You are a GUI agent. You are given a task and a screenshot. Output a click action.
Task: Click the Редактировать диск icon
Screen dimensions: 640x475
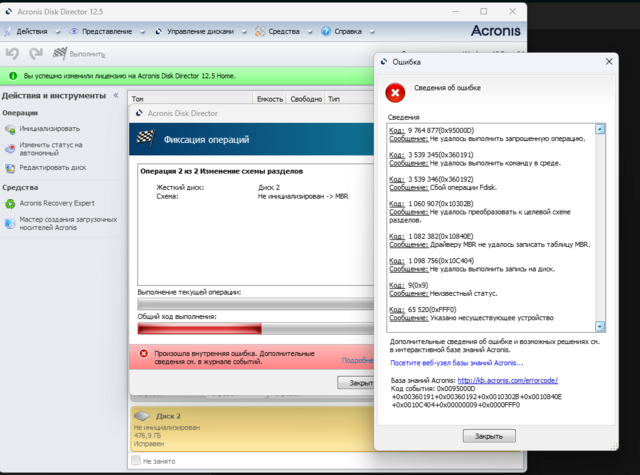[10, 168]
